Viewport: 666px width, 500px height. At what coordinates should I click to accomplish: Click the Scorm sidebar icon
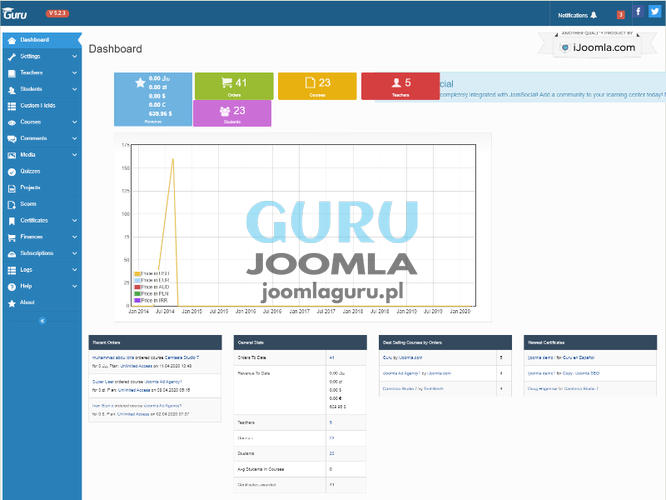pos(12,205)
